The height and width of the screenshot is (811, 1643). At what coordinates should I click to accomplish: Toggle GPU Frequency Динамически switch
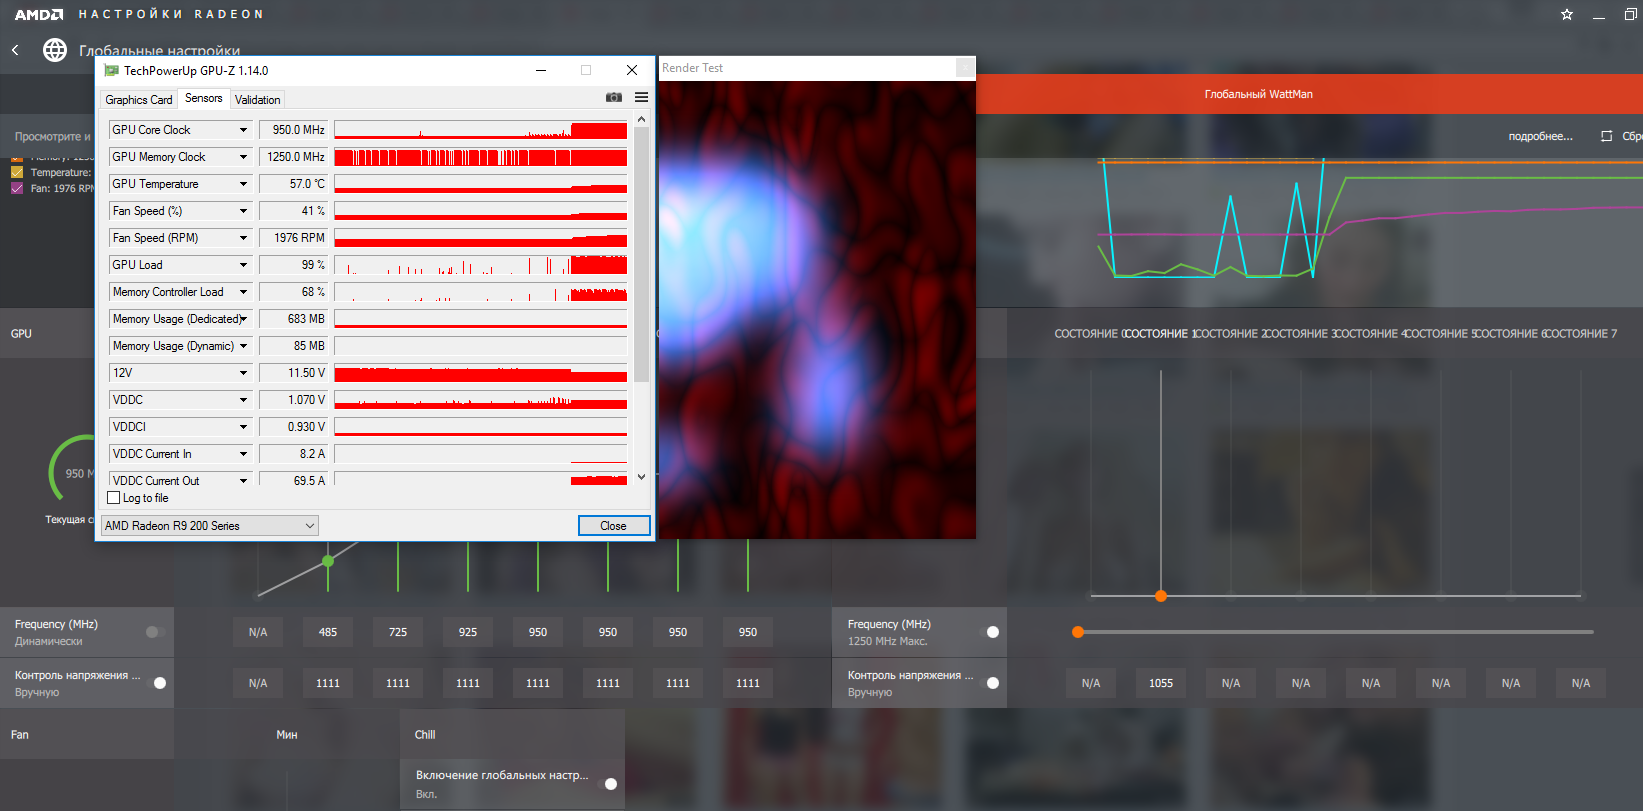(x=155, y=632)
